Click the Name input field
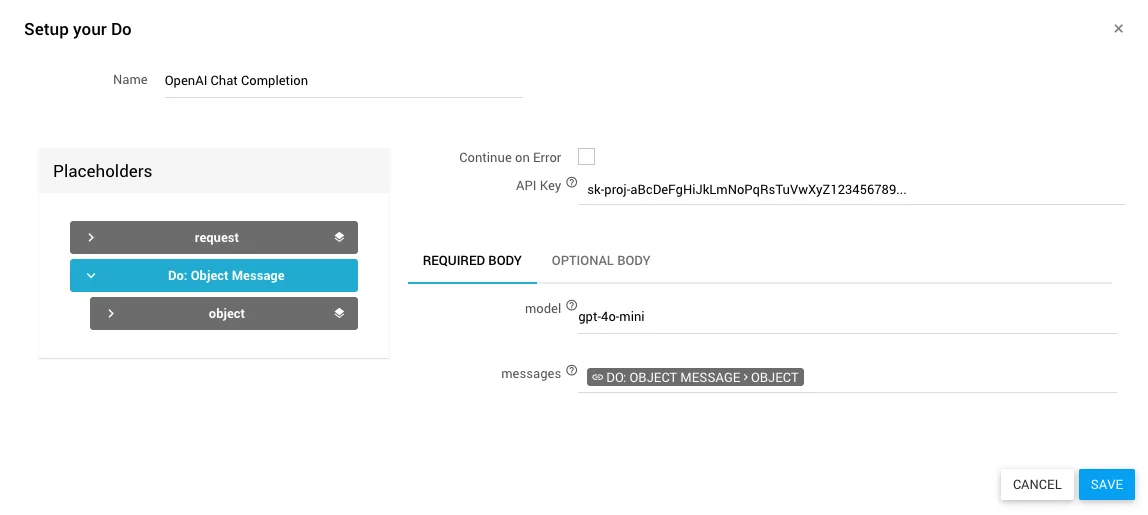1148x515 pixels. coord(343,81)
